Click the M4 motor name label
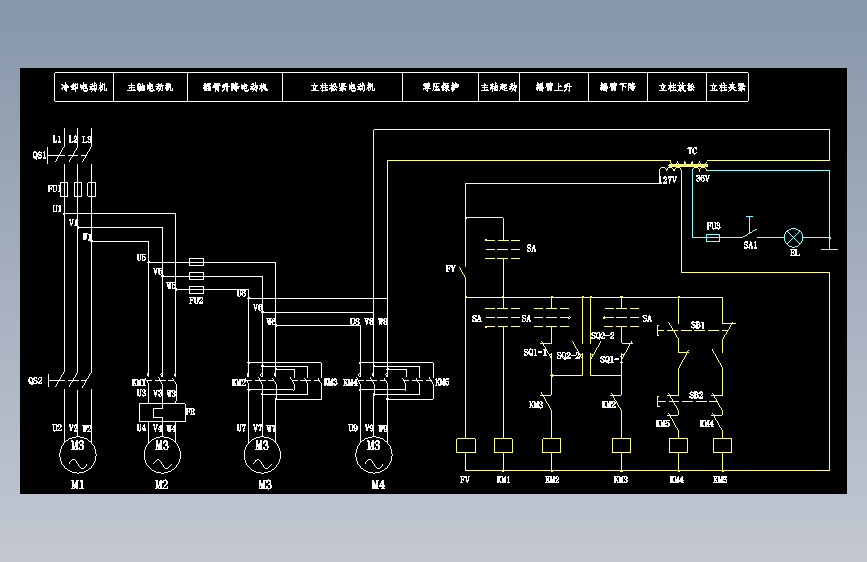This screenshot has width=867, height=562. coord(378,485)
